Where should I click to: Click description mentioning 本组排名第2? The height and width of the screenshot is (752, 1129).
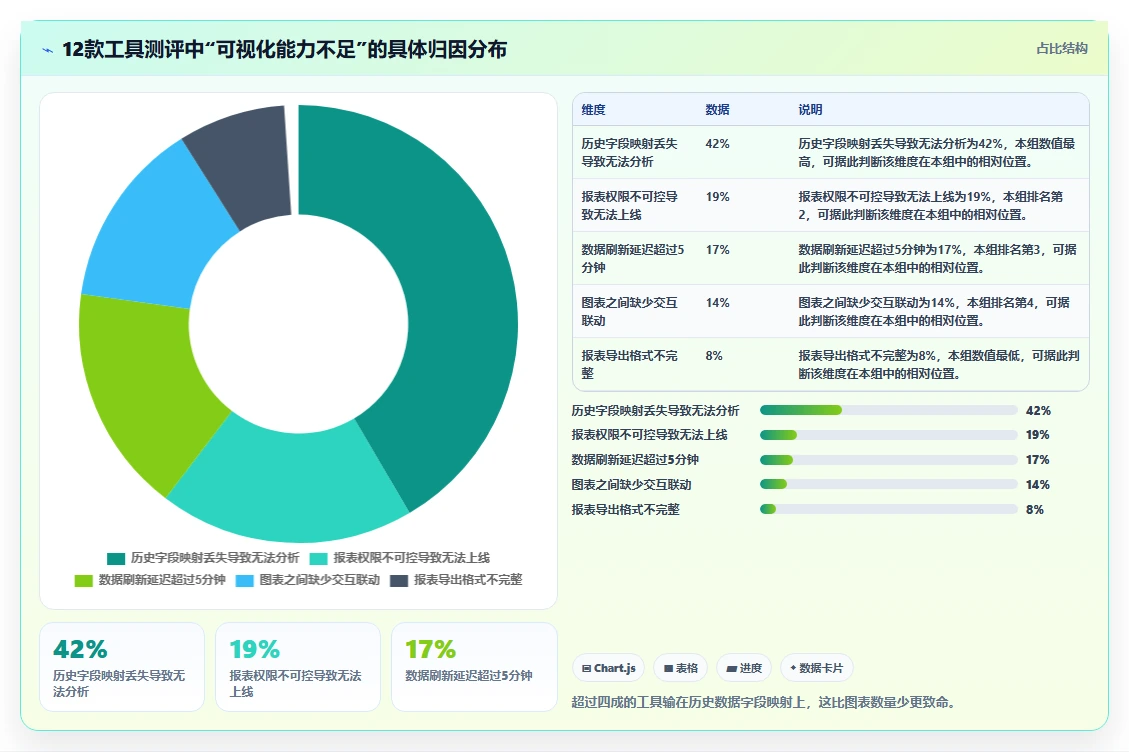pos(930,205)
